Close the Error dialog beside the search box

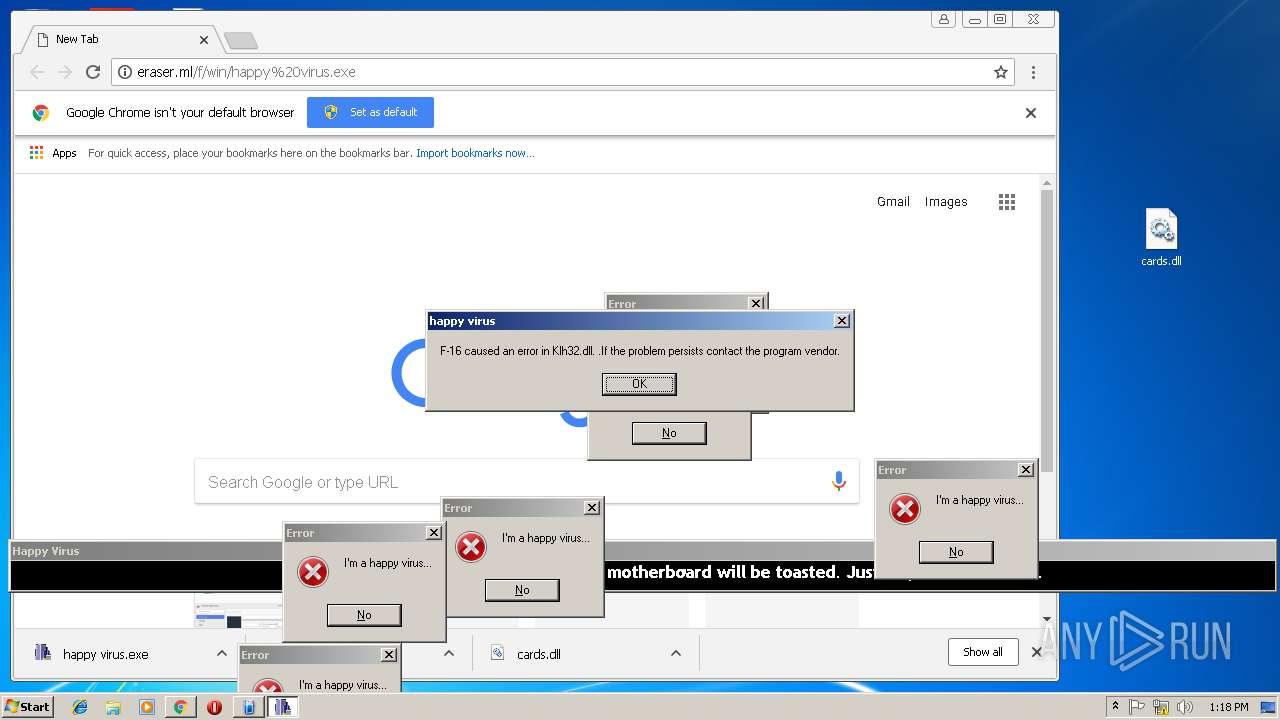[592, 508]
